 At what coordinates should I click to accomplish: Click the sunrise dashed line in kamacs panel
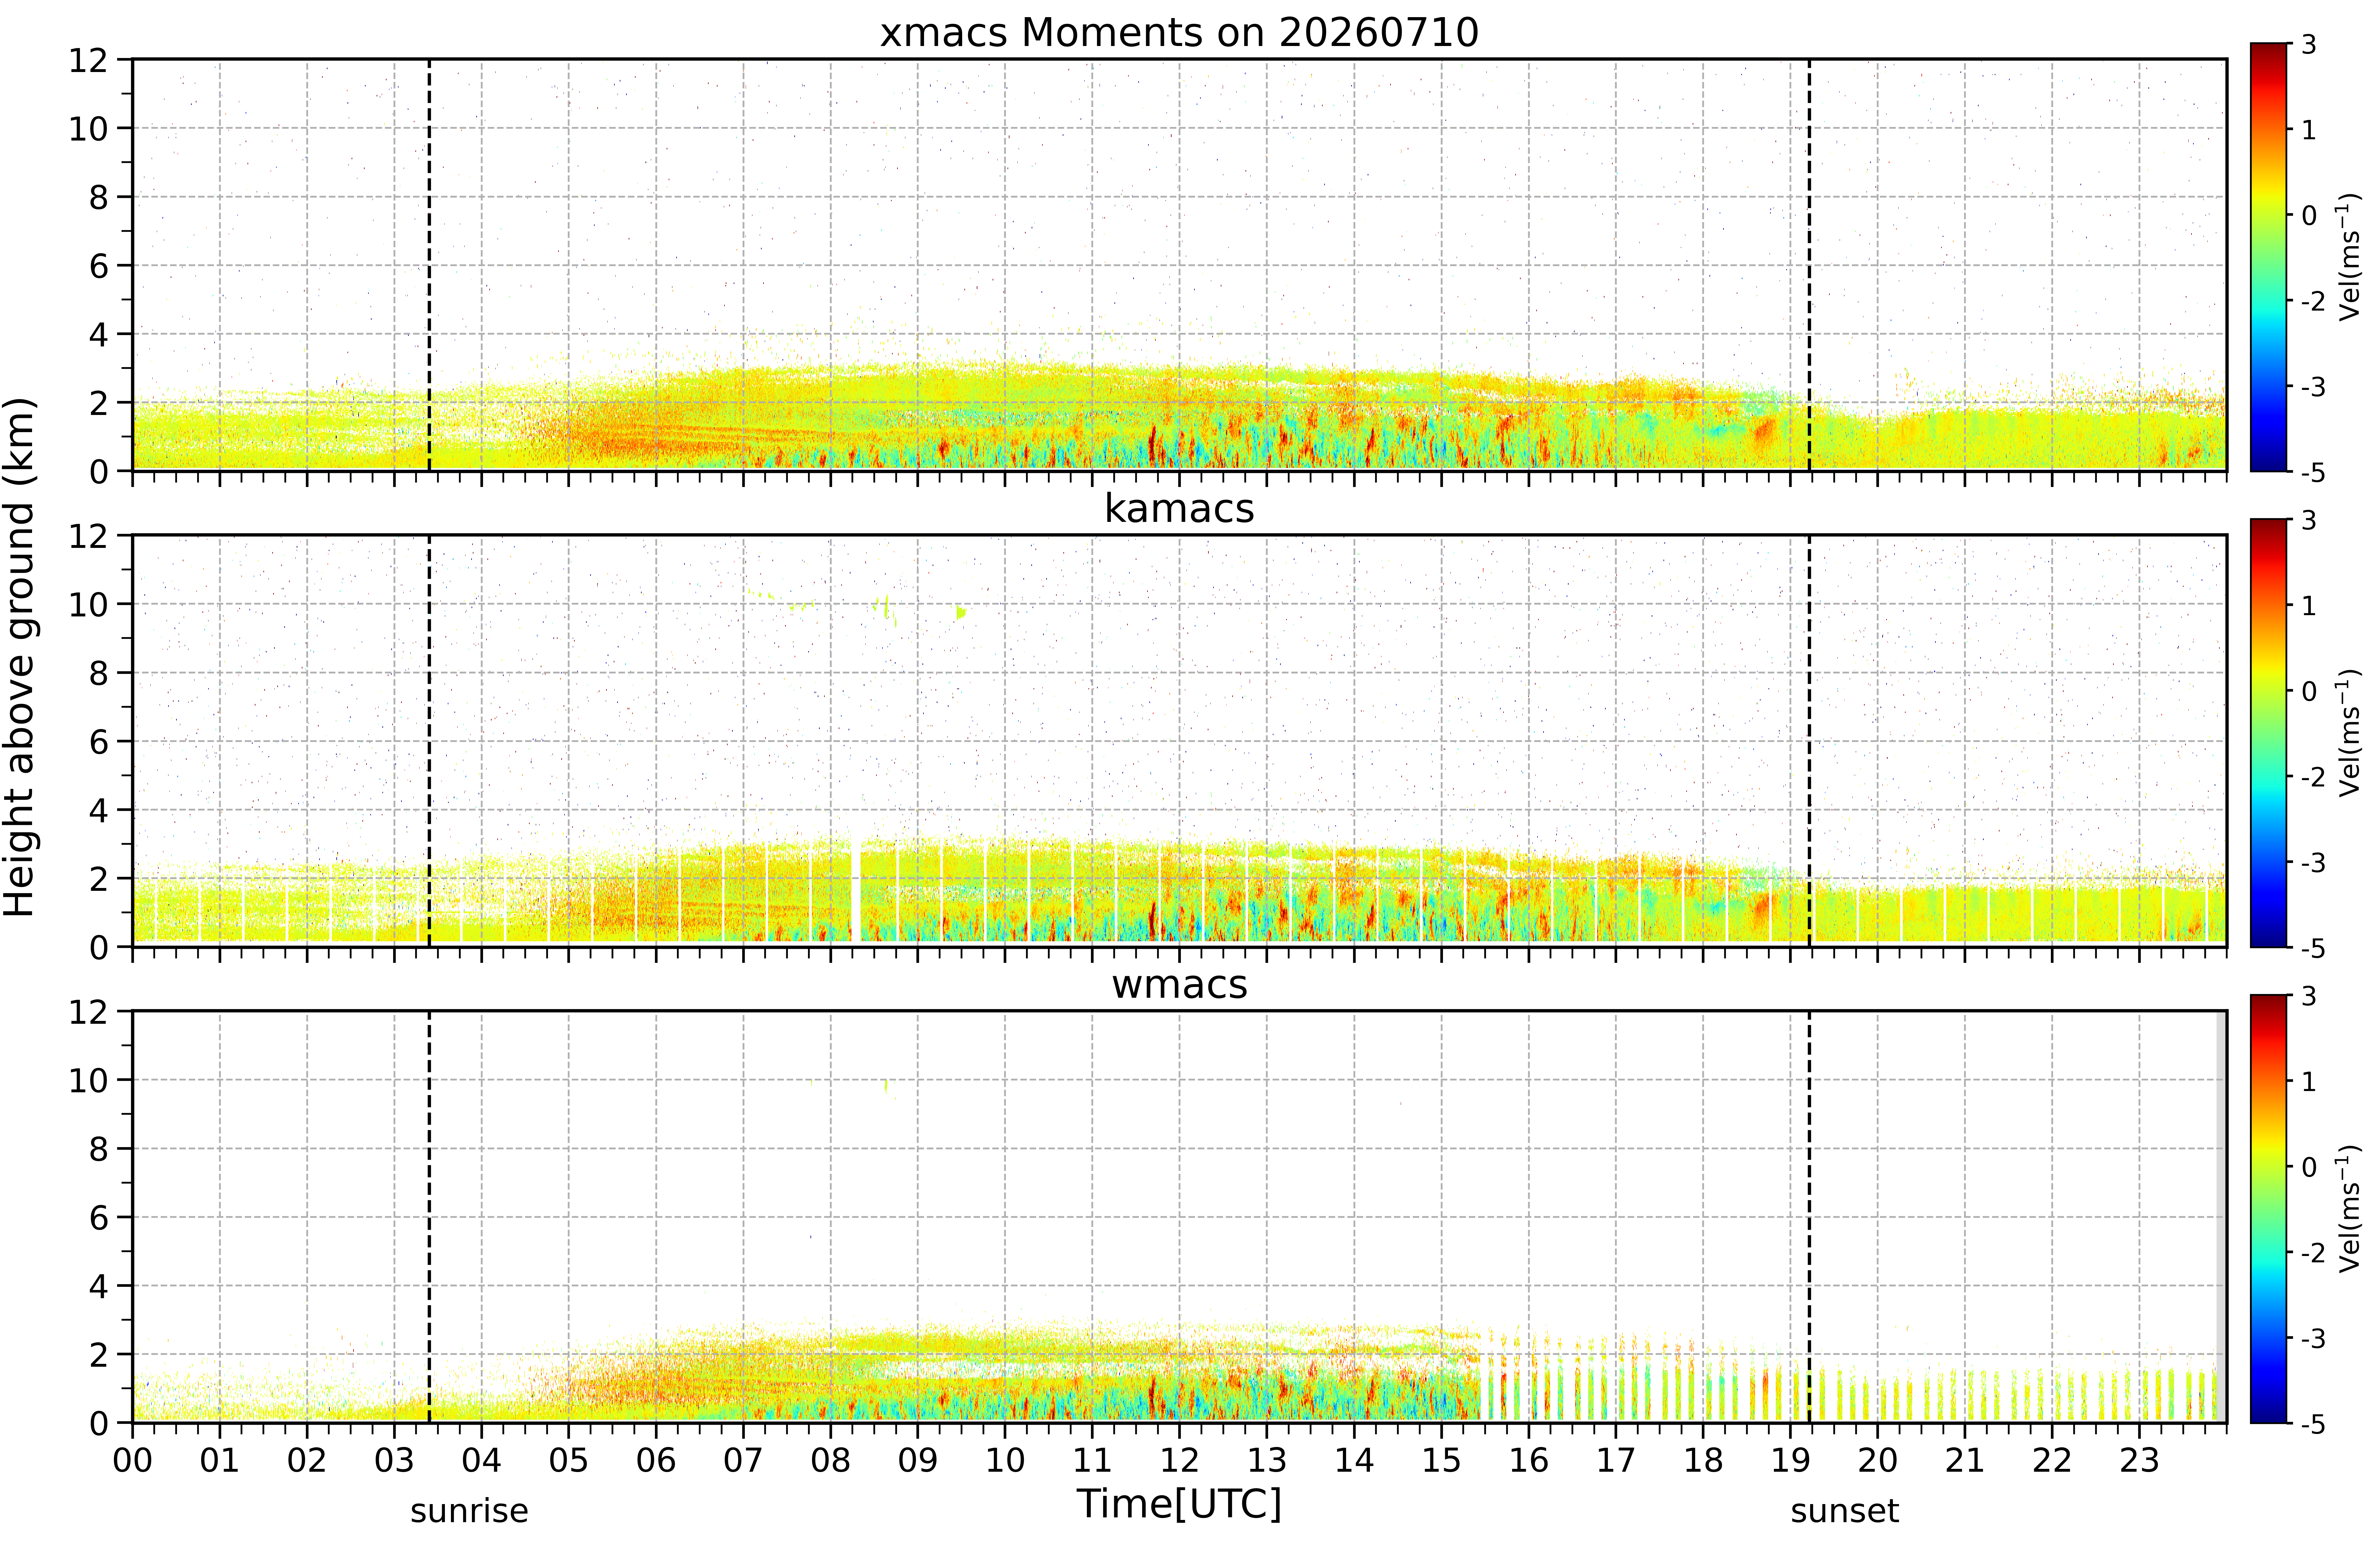point(429,741)
